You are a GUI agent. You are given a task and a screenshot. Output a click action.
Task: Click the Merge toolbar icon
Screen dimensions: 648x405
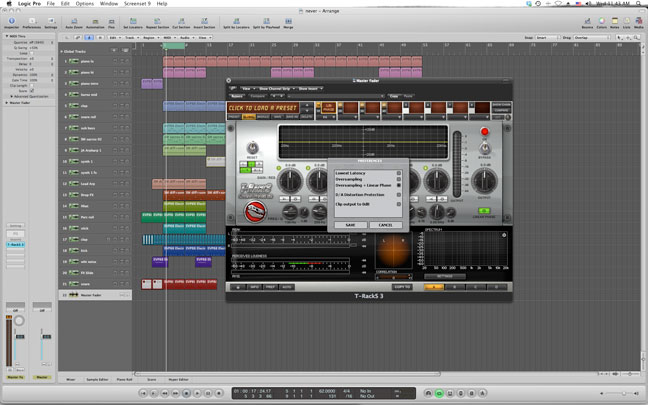[288, 22]
